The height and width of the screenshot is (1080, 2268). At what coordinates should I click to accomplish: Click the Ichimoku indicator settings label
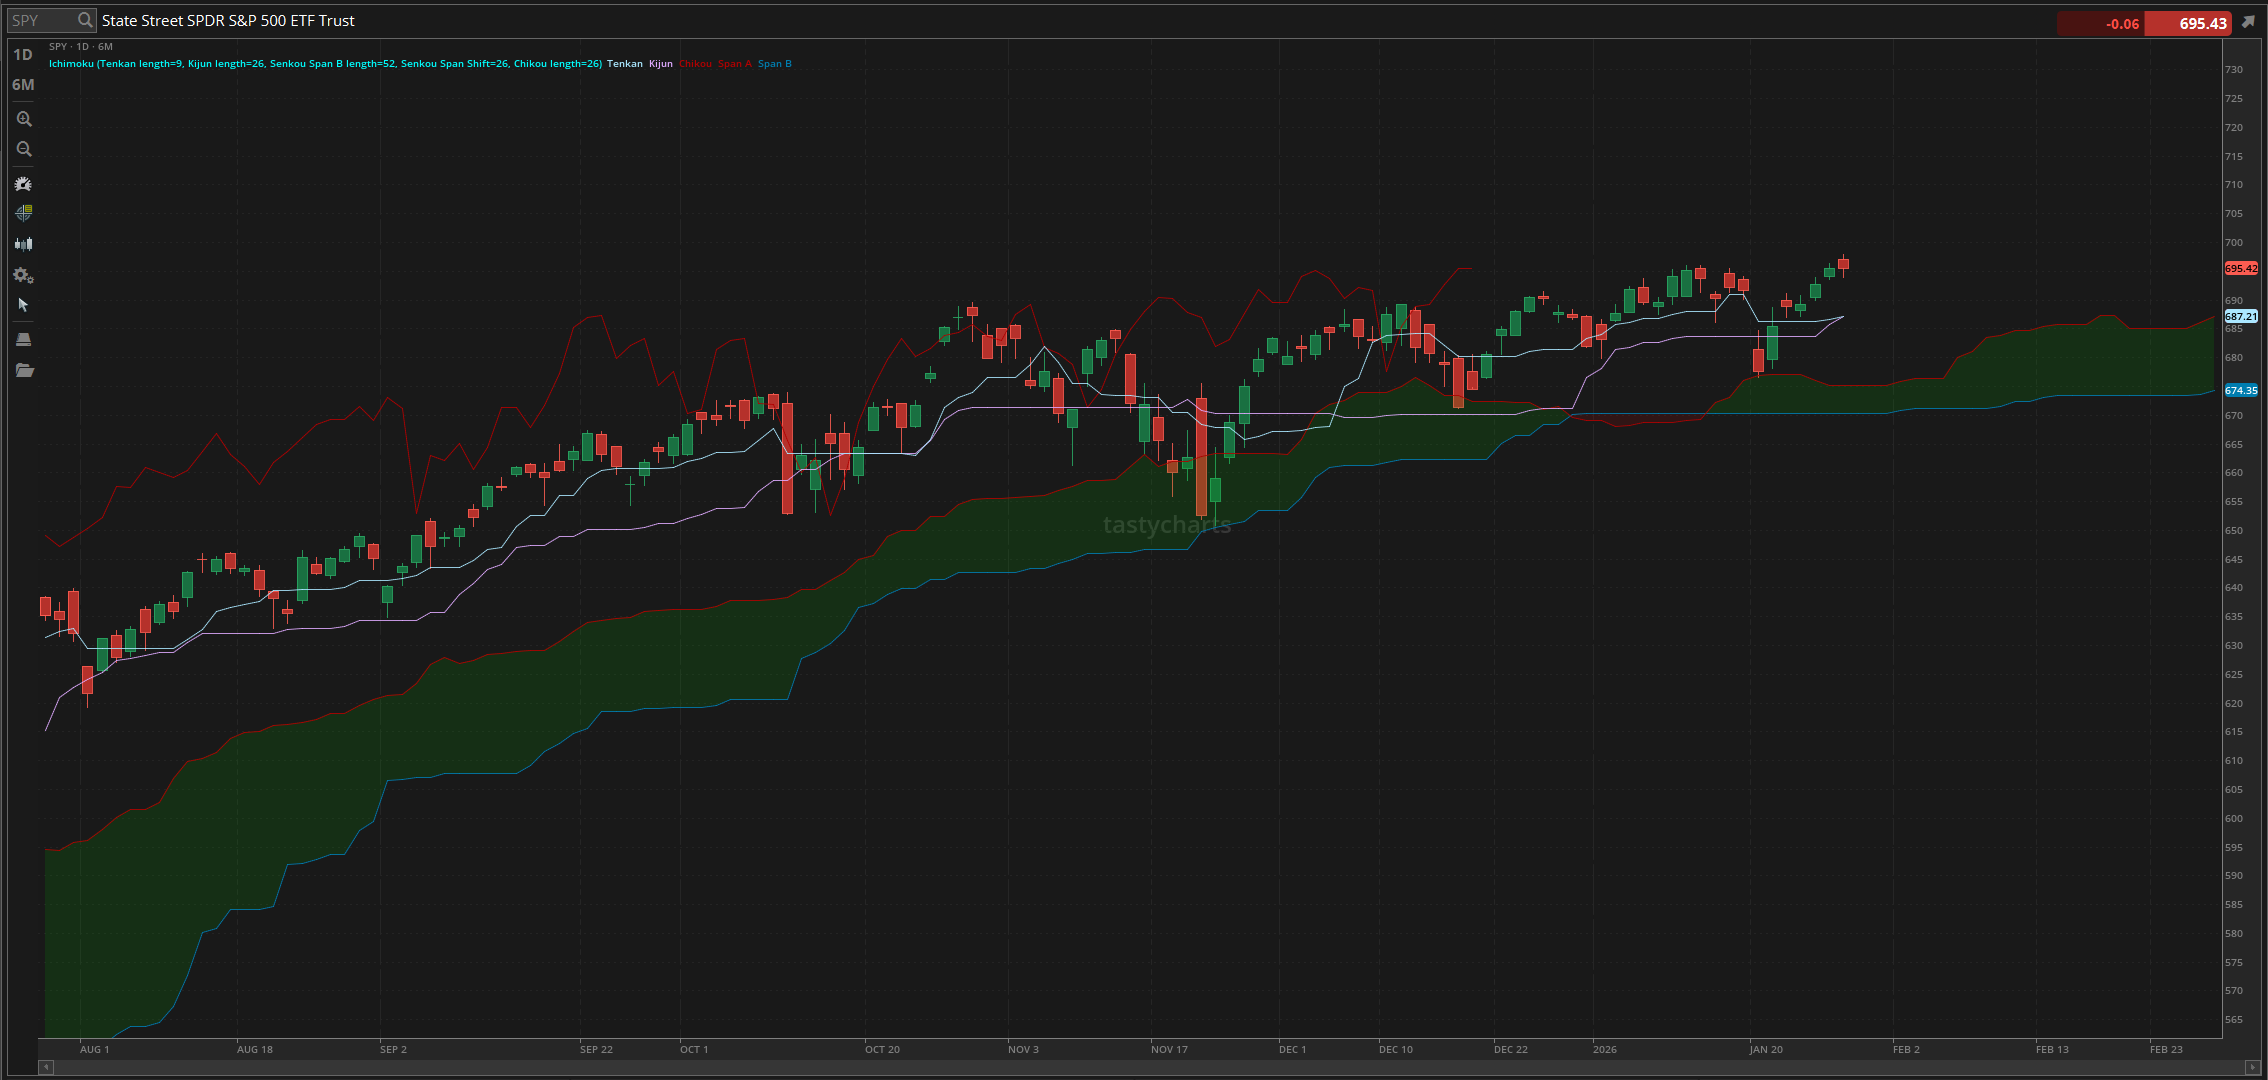(325, 64)
